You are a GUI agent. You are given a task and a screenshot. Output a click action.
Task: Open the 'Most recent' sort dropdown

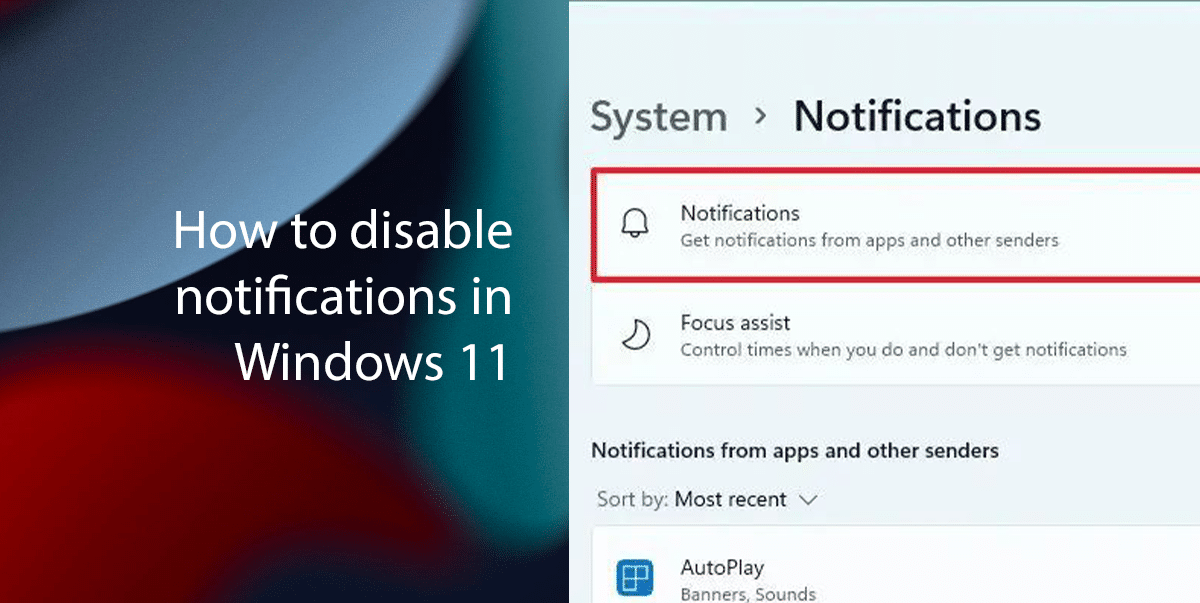(732, 499)
